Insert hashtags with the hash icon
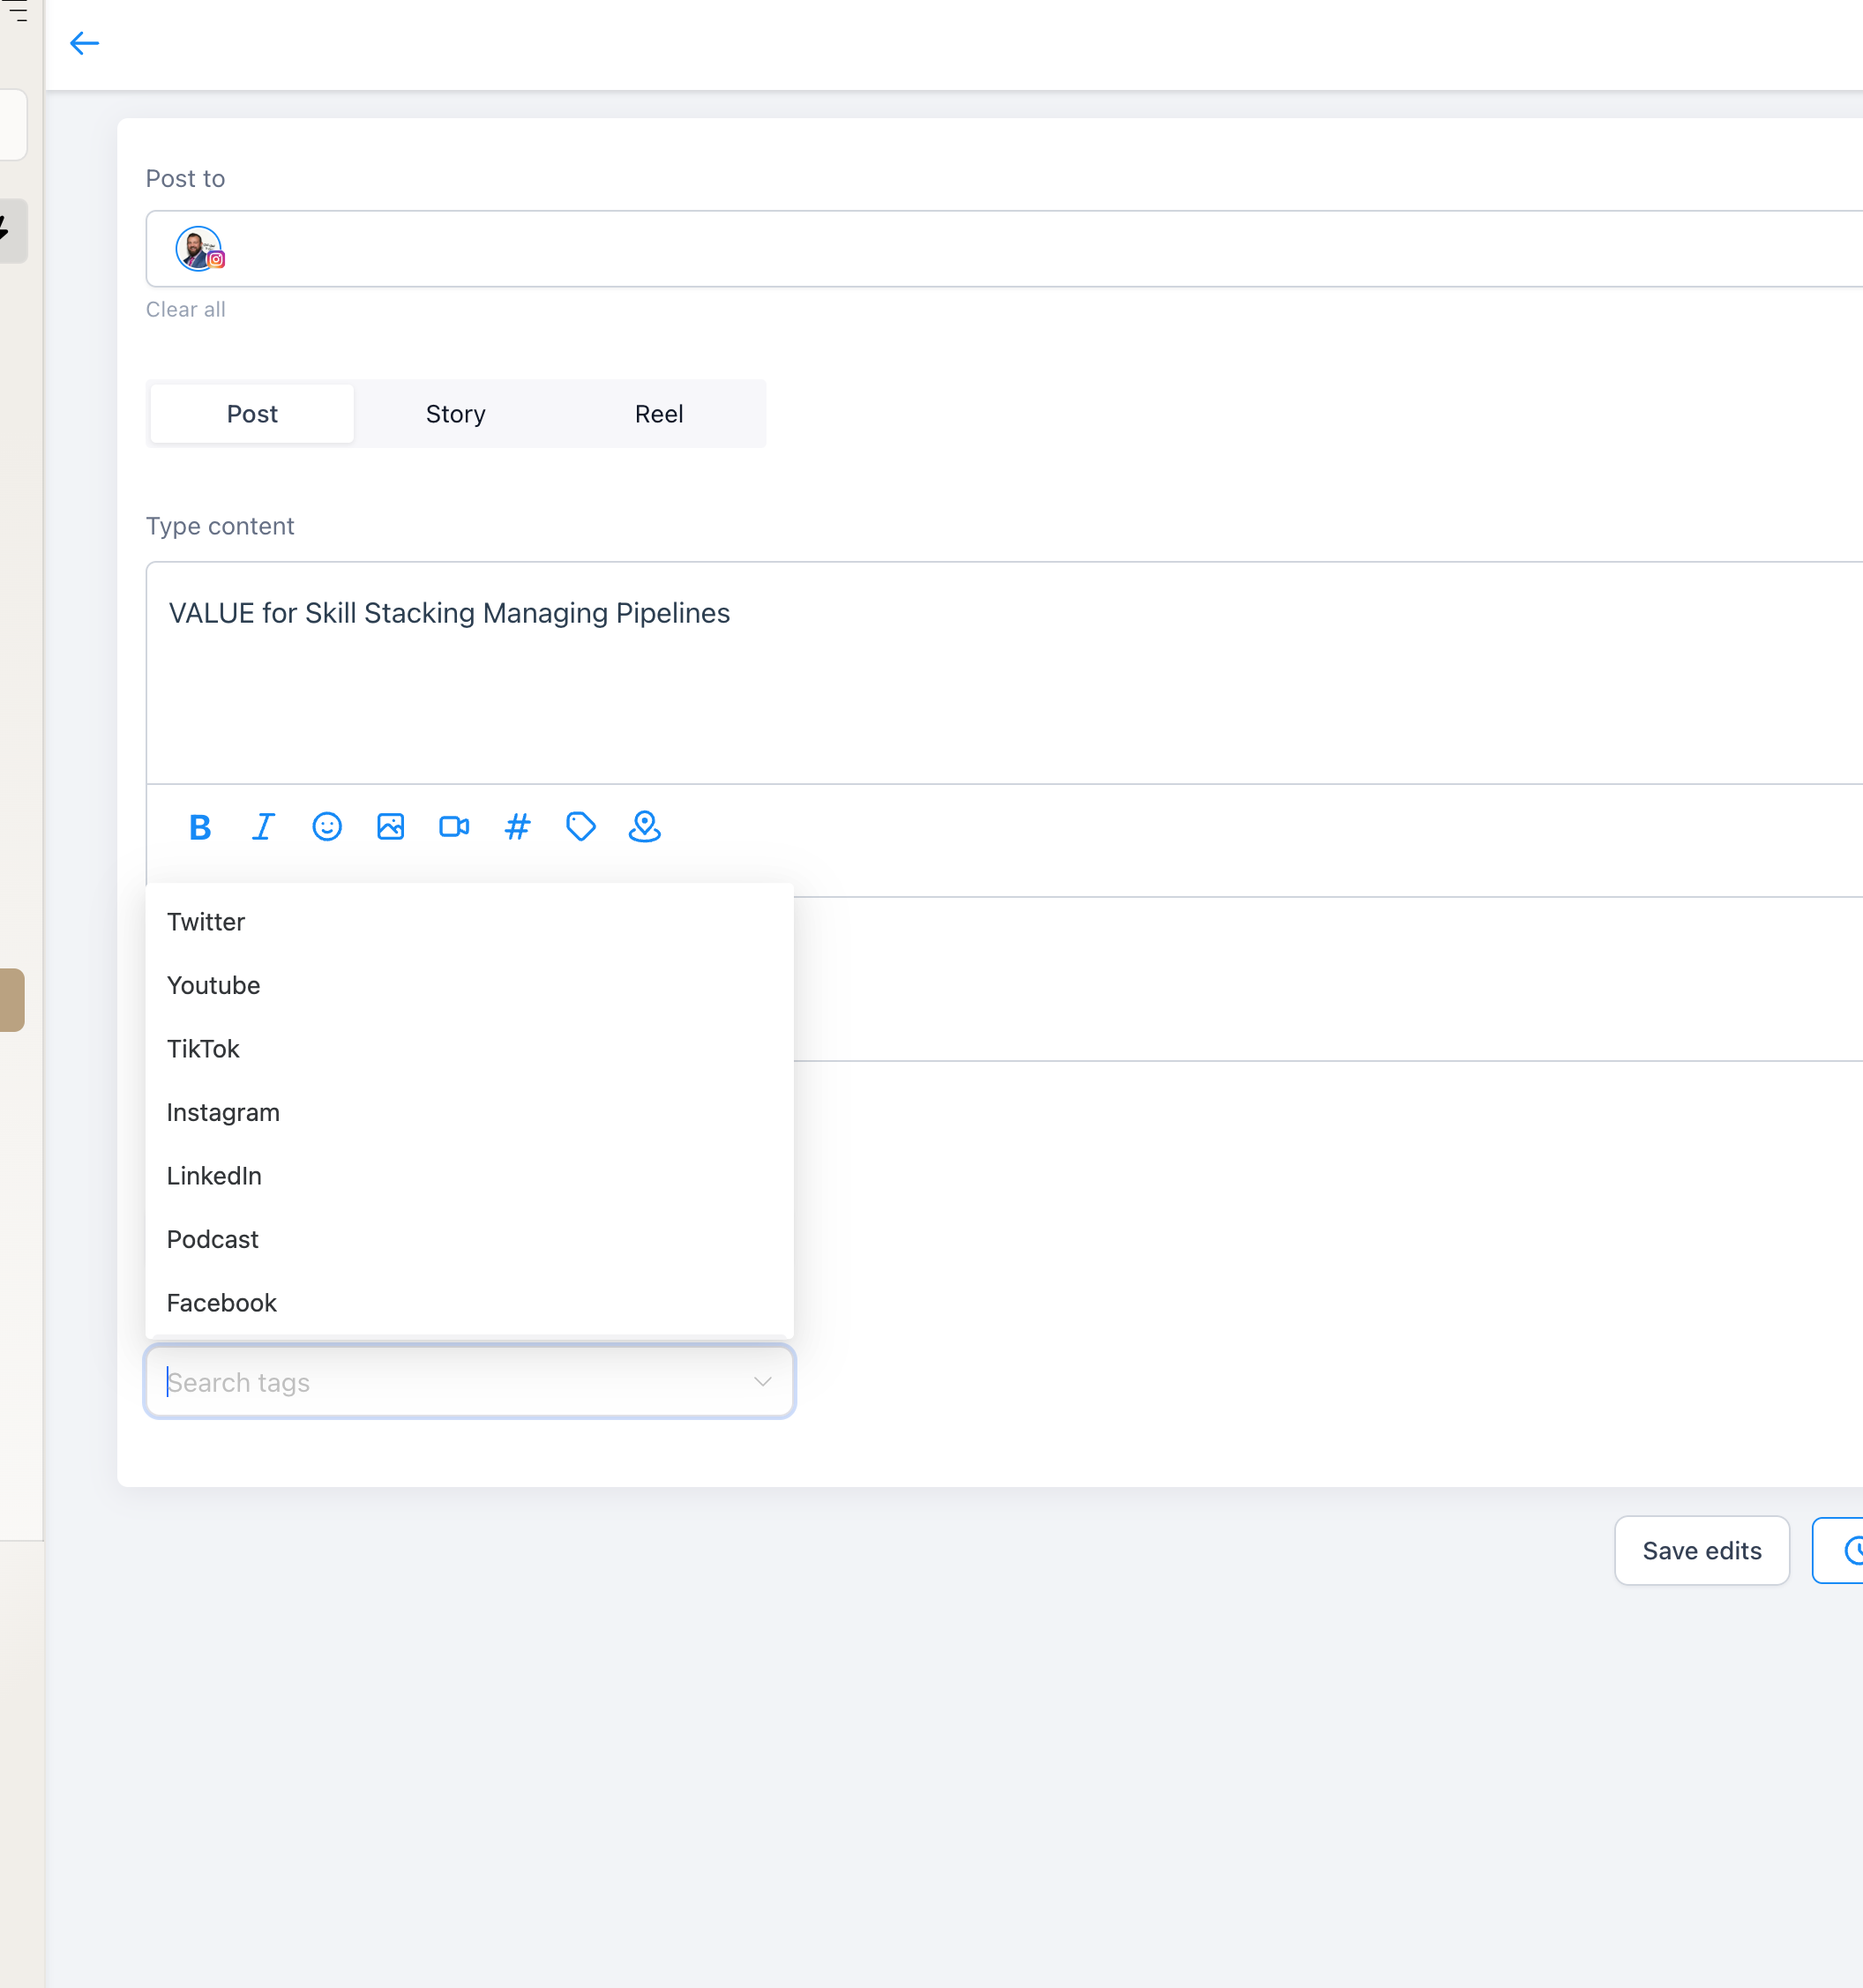Image resolution: width=1863 pixels, height=1988 pixels. click(x=517, y=827)
